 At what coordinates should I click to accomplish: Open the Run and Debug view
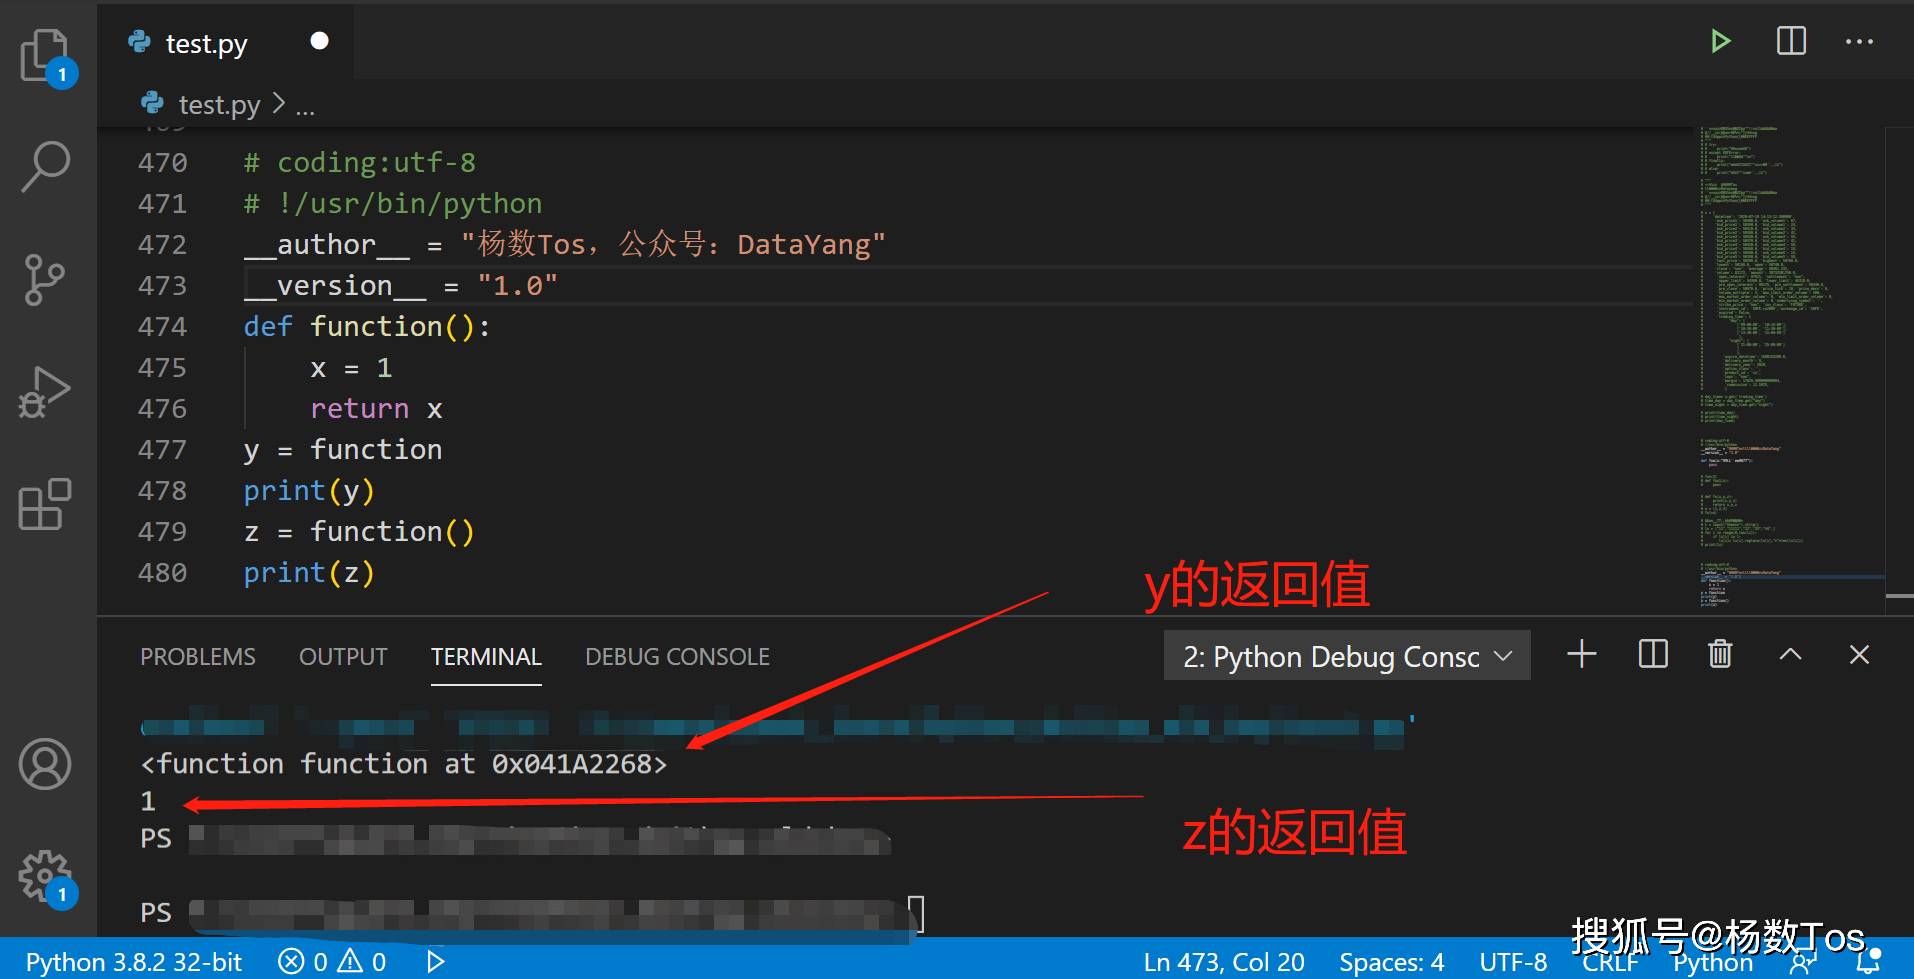(45, 392)
